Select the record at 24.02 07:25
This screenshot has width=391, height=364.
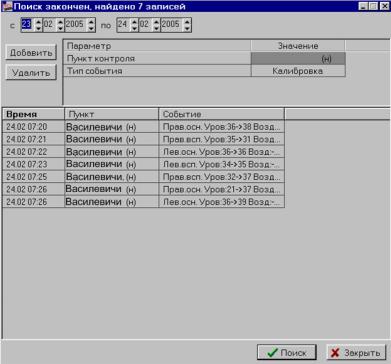click(x=143, y=177)
